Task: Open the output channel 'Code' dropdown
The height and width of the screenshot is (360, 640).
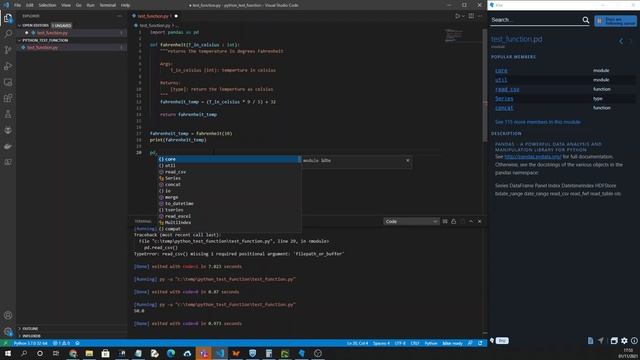Action: 411,221
